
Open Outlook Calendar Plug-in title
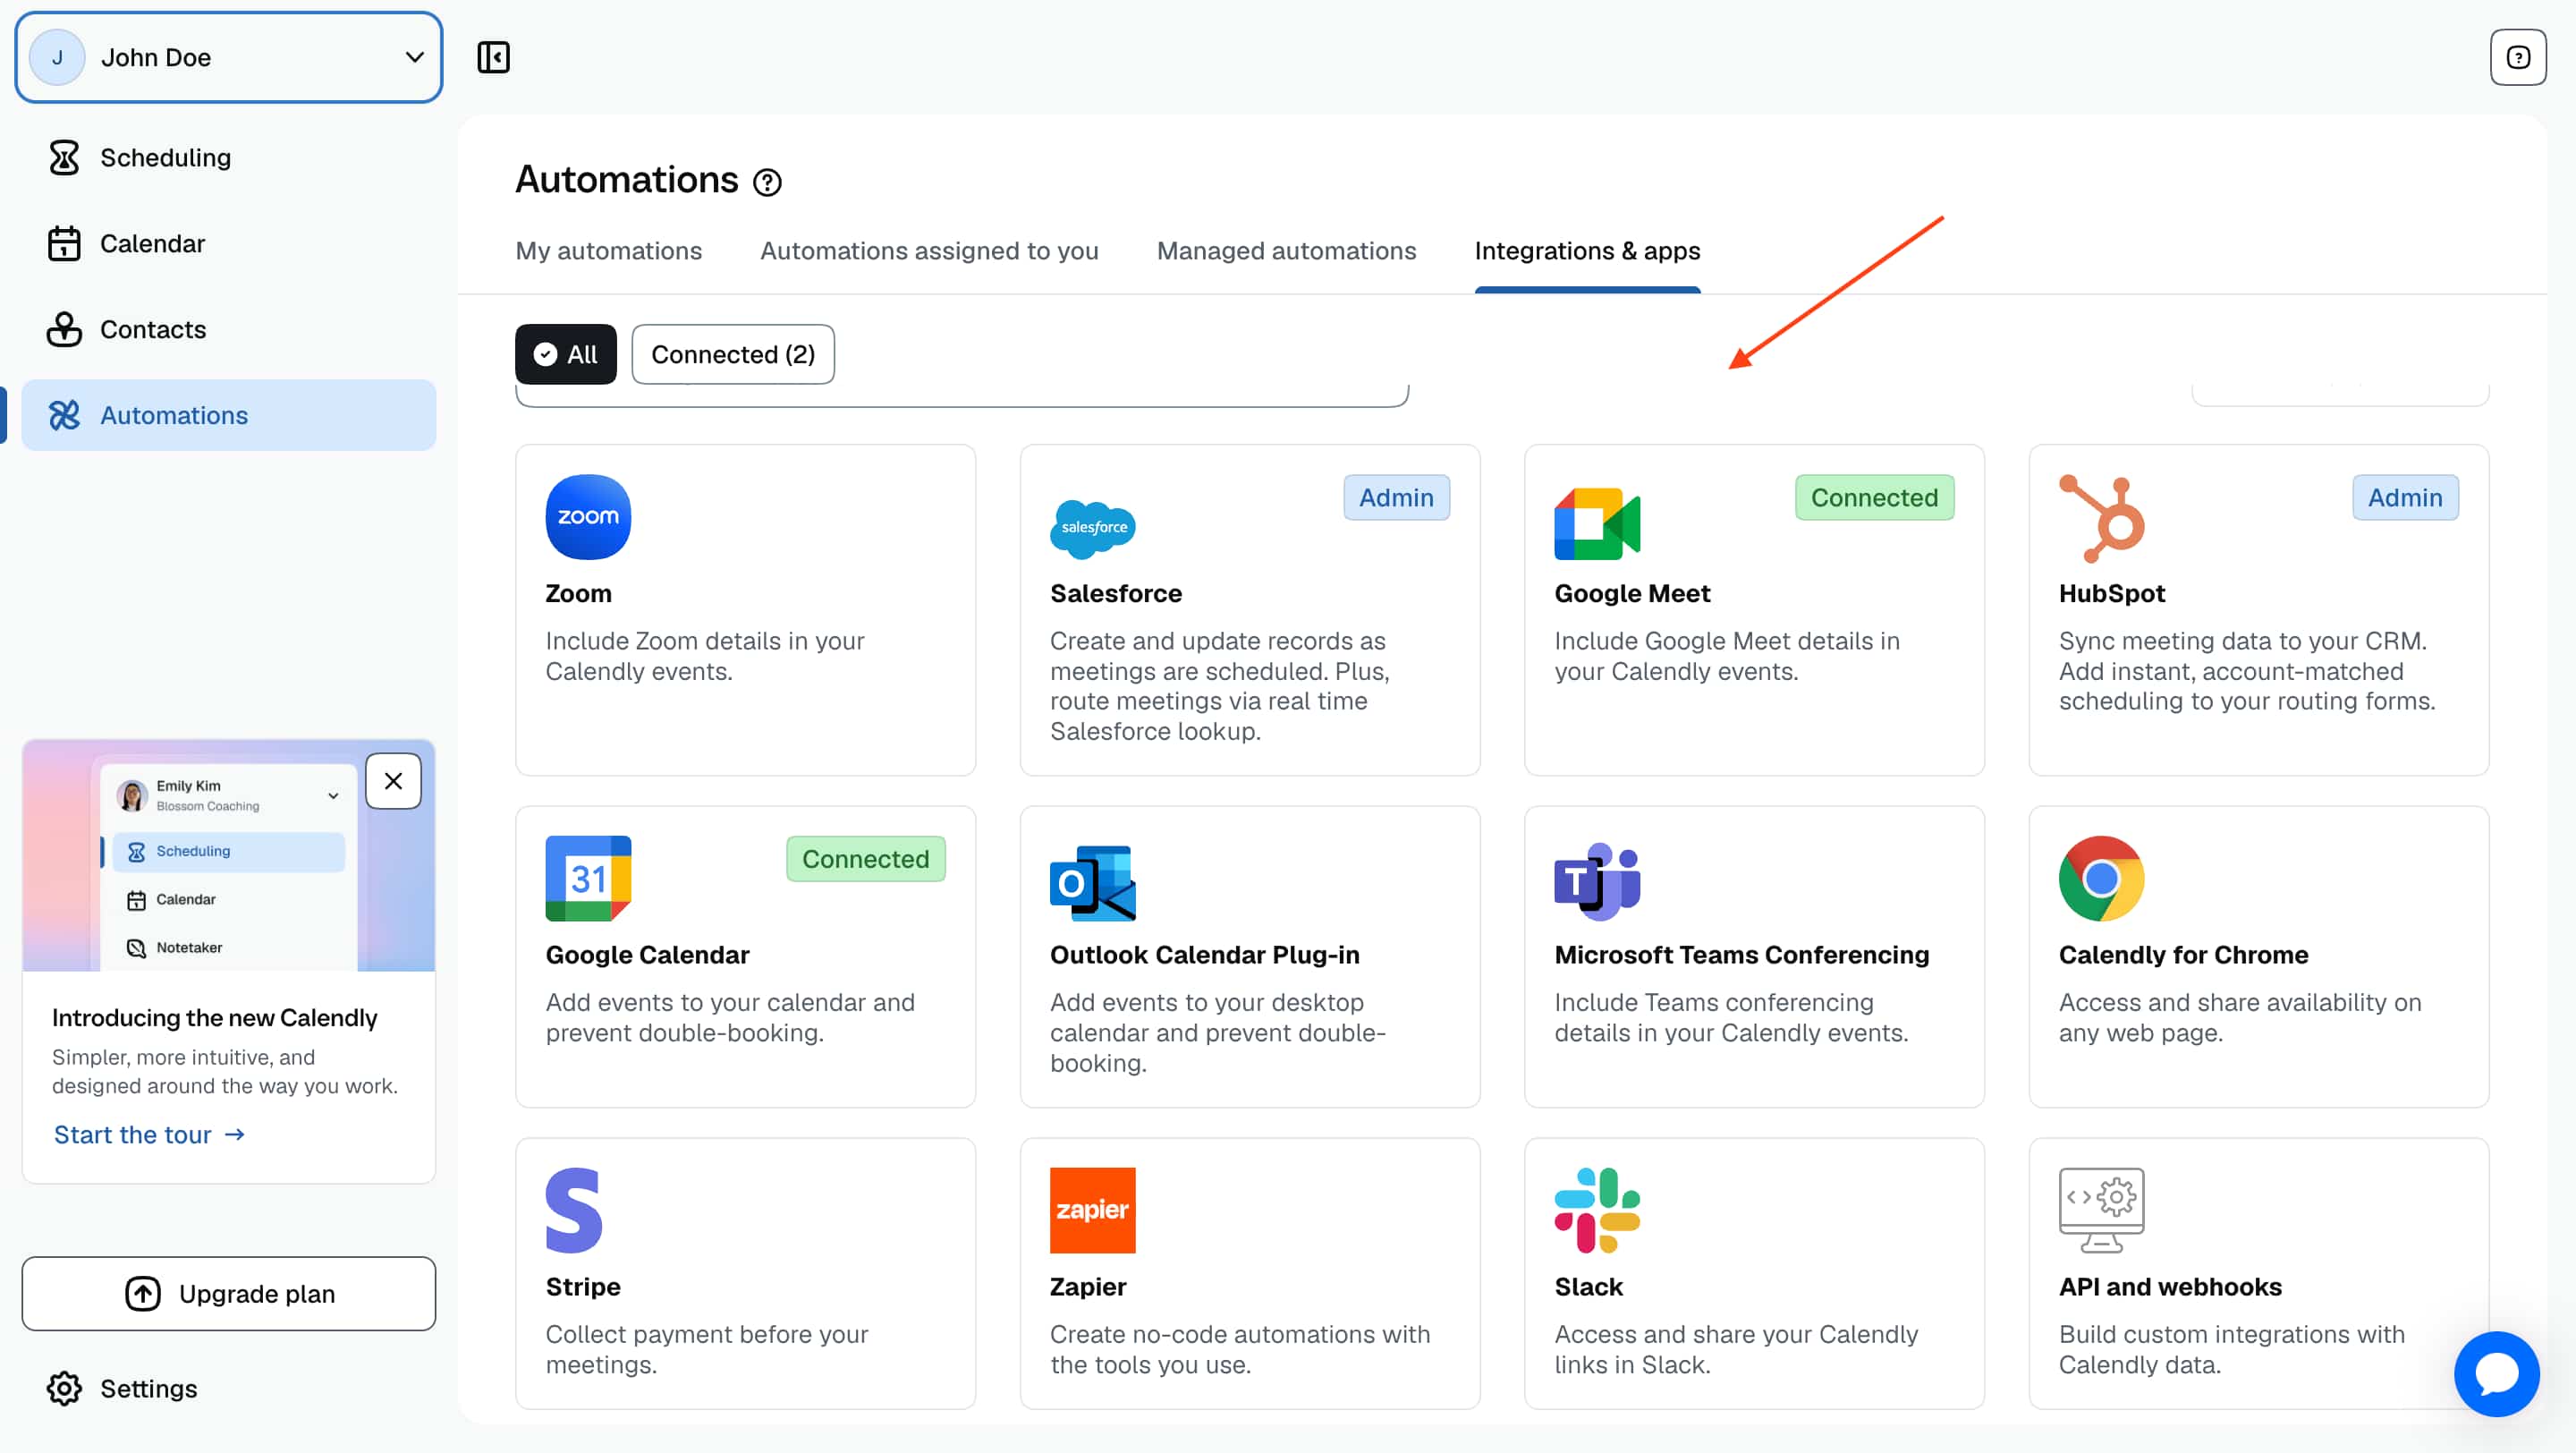(1204, 954)
